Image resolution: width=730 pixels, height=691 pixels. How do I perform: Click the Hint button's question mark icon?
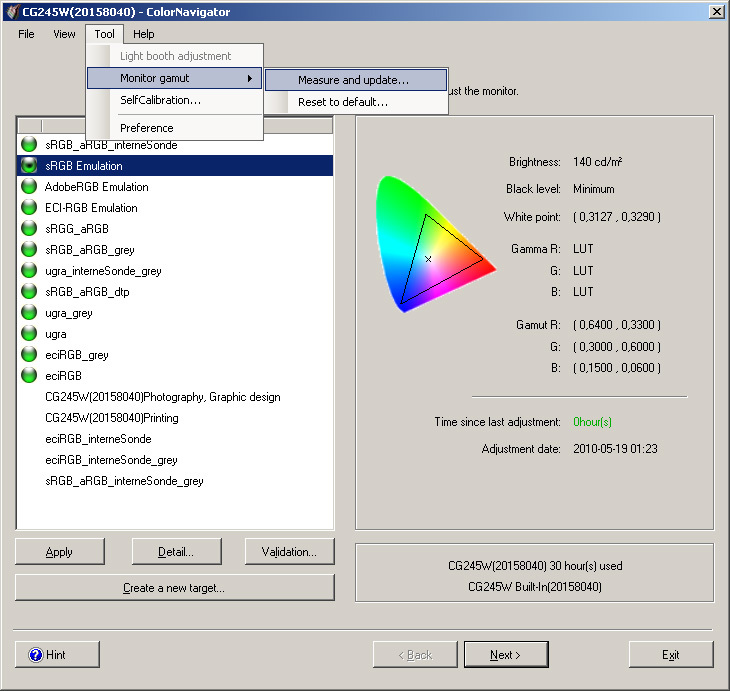36,655
